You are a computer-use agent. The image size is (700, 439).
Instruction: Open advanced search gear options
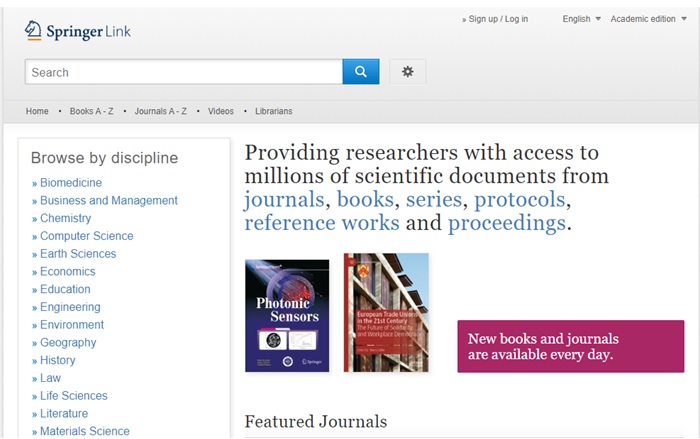pyautogui.click(x=408, y=71)
